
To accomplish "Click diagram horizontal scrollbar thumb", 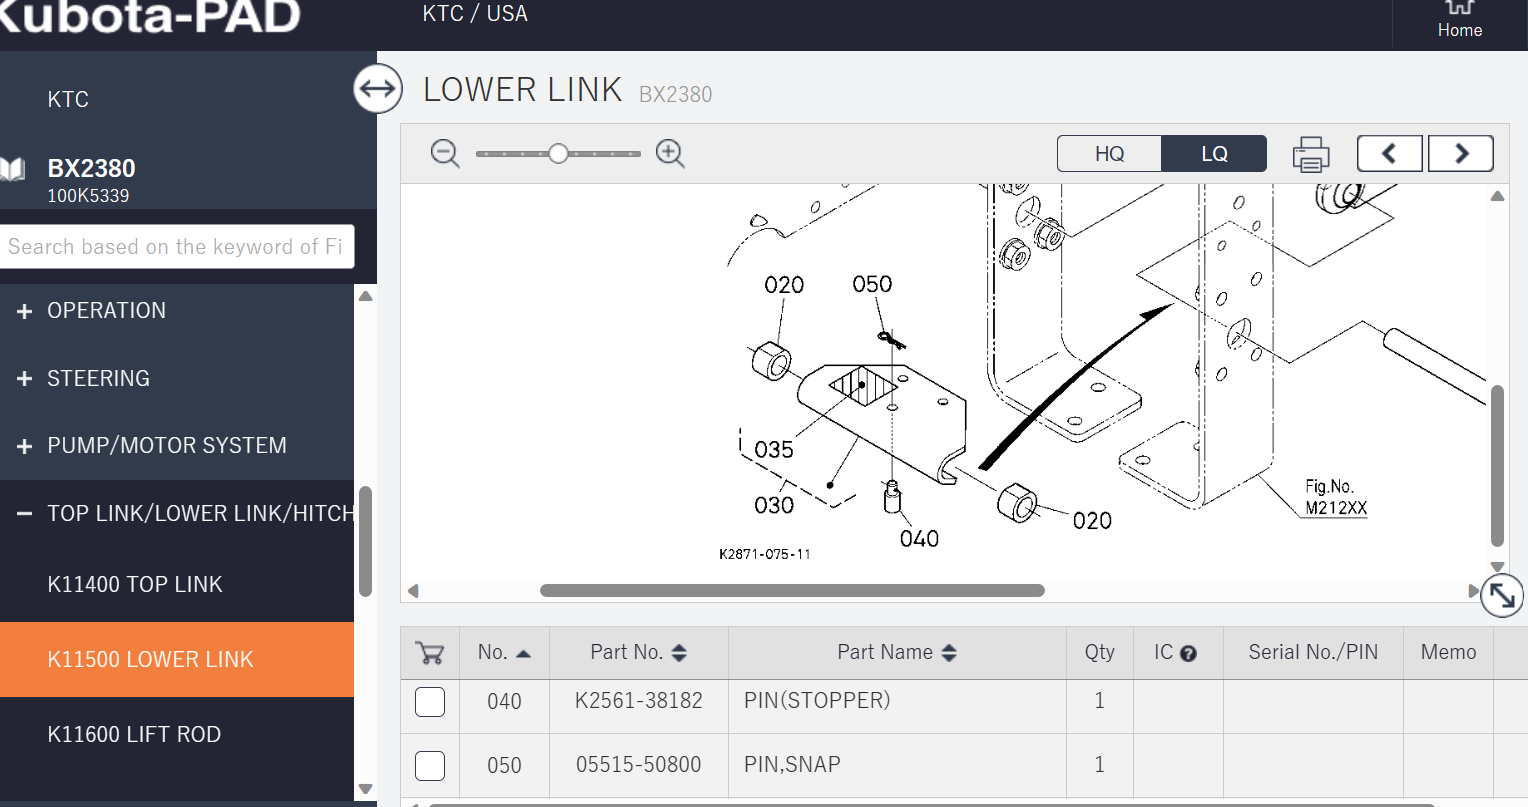I will 792,591.
